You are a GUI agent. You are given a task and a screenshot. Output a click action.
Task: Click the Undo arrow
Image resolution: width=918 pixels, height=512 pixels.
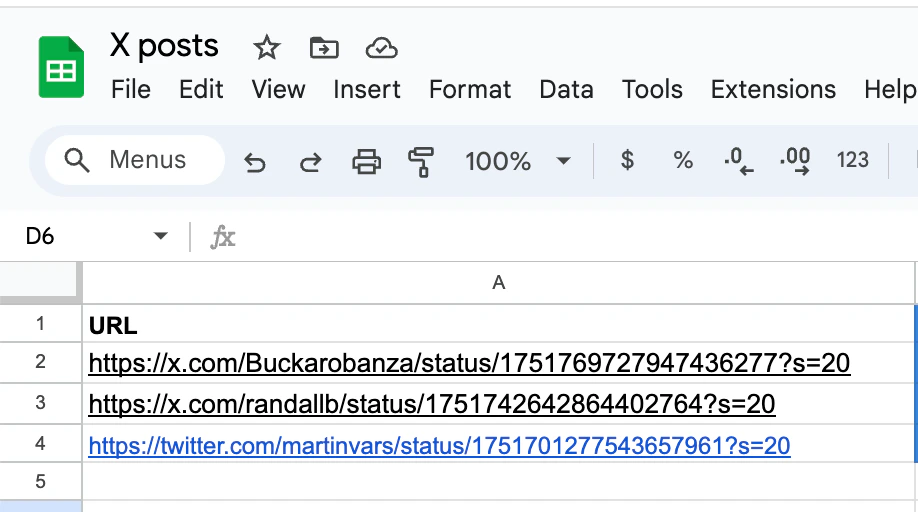pos(255,161)
